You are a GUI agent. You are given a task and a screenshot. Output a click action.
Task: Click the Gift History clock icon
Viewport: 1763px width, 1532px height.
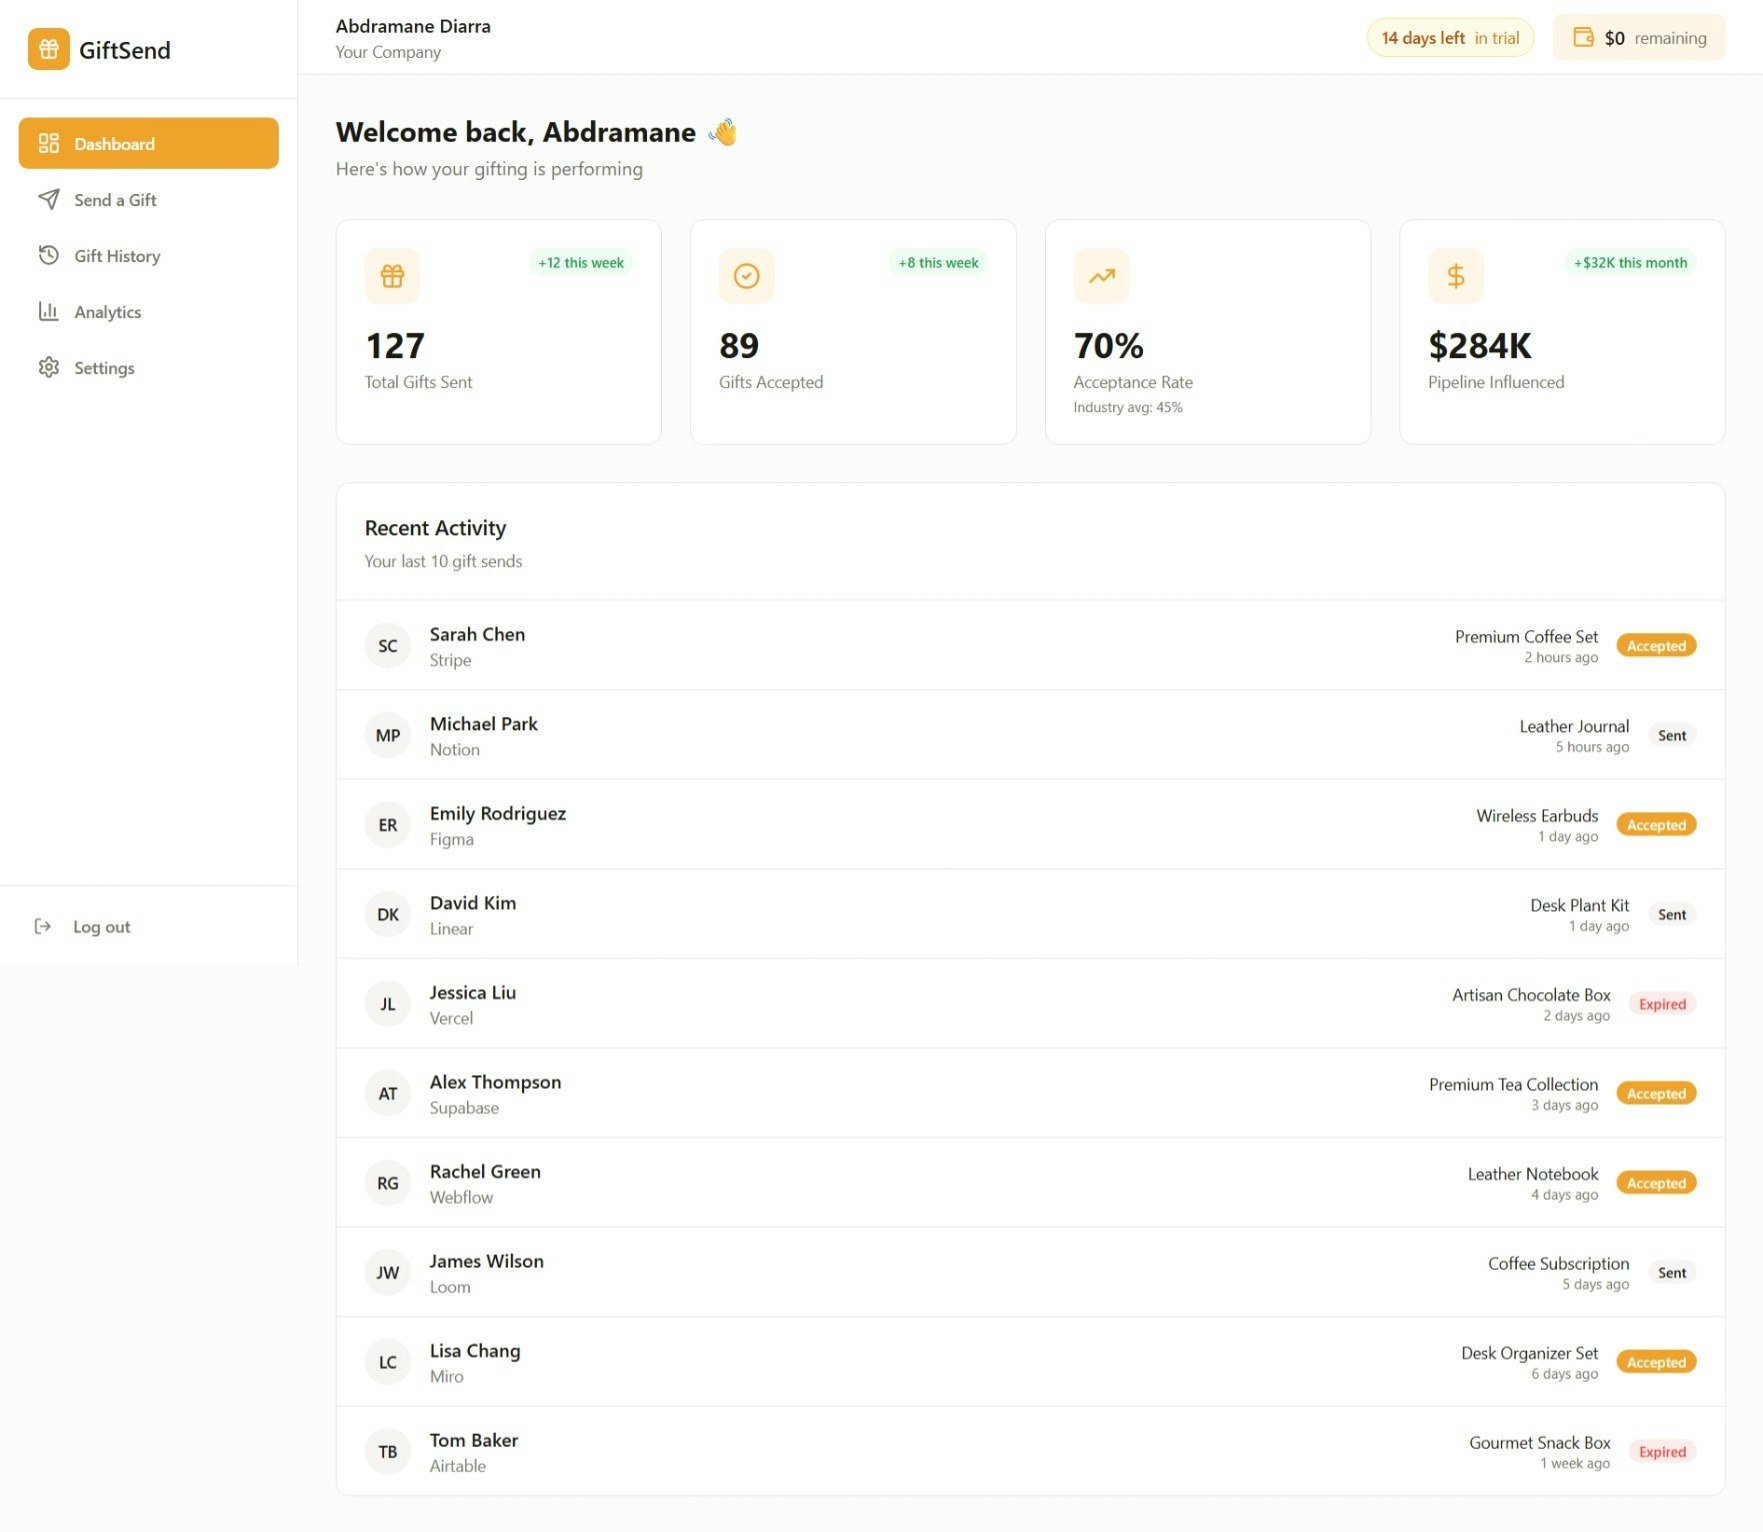click(48, 255)
